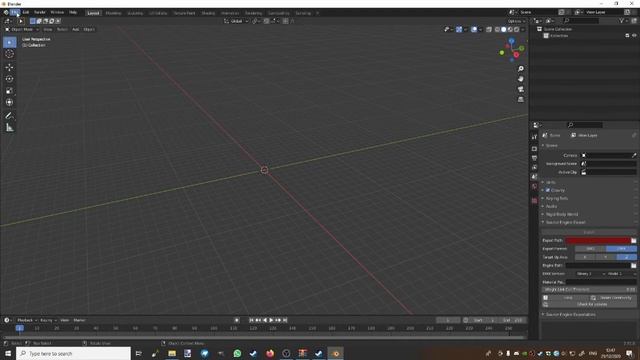Set Target Up Axis to Y
640x360 pixels.
tap(606, 257)
